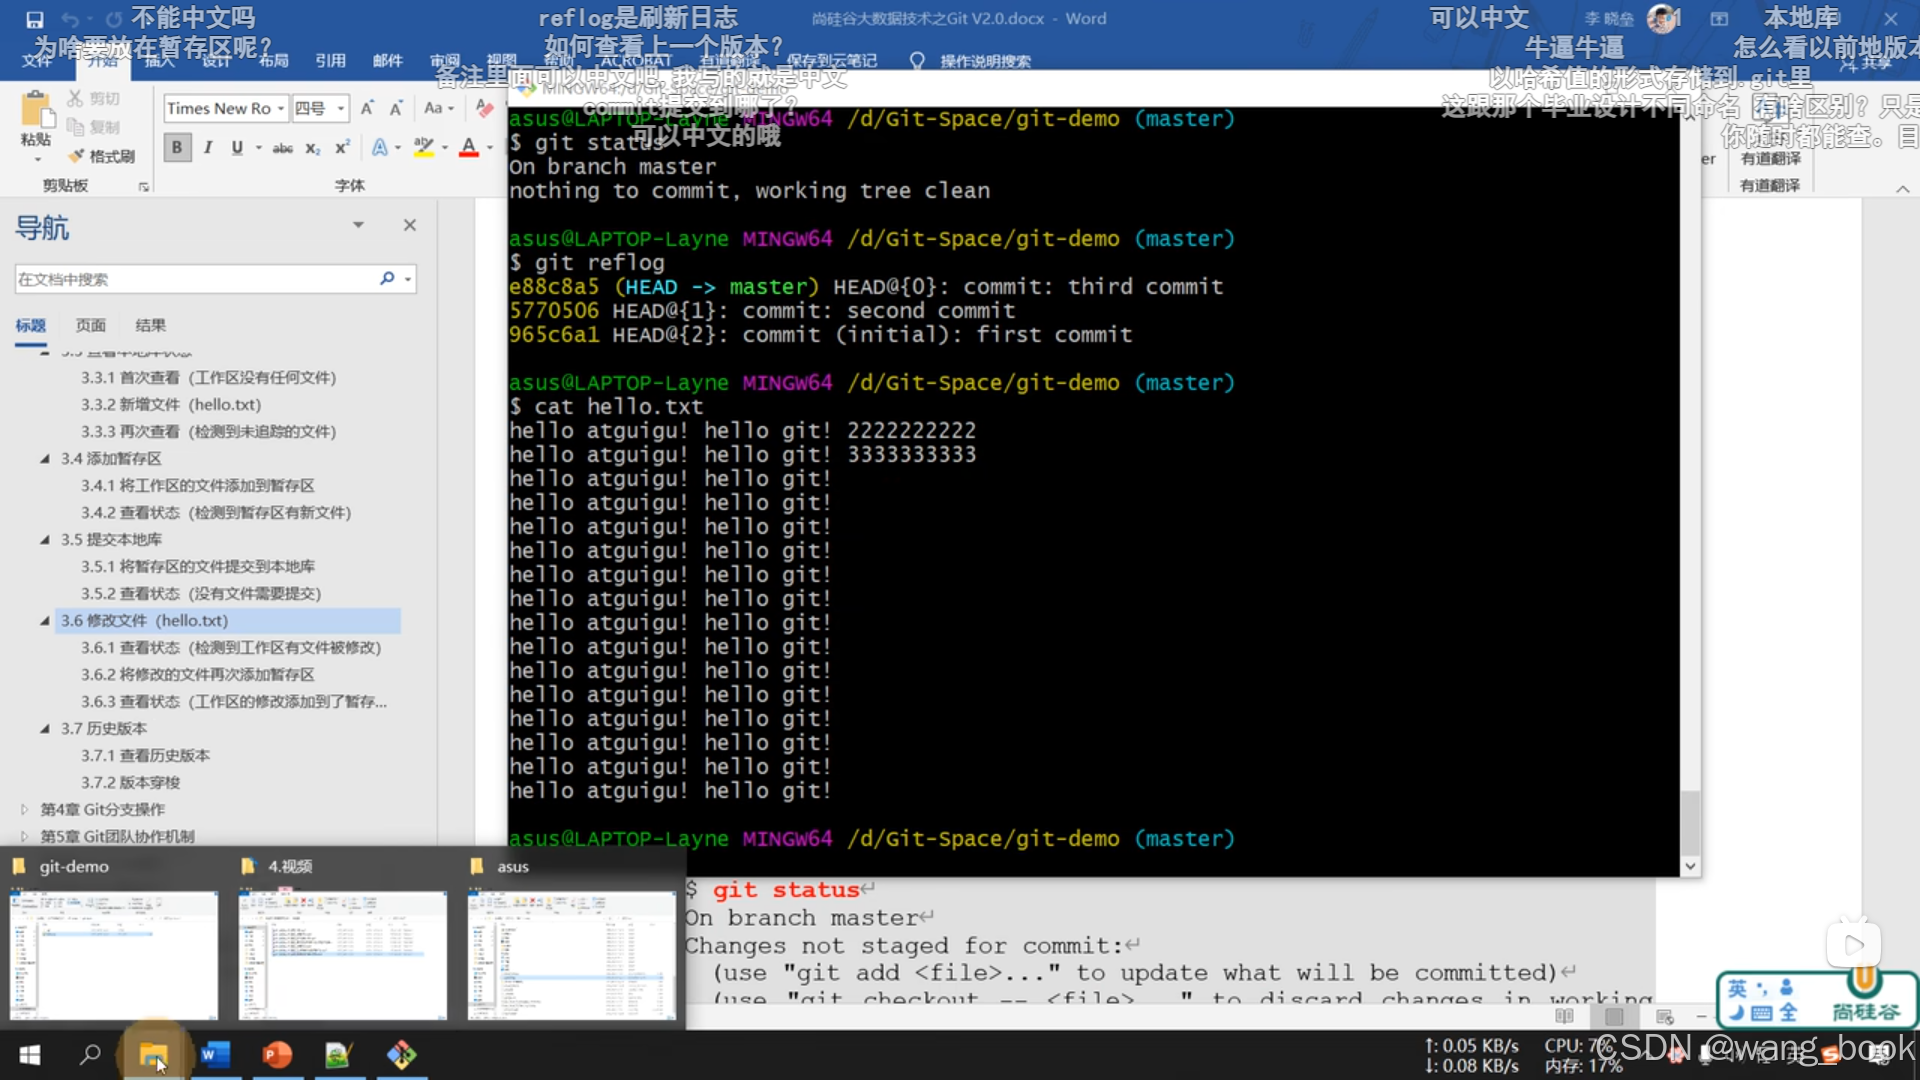Click the Clear Formatting eraser icon

coord(485,108)
